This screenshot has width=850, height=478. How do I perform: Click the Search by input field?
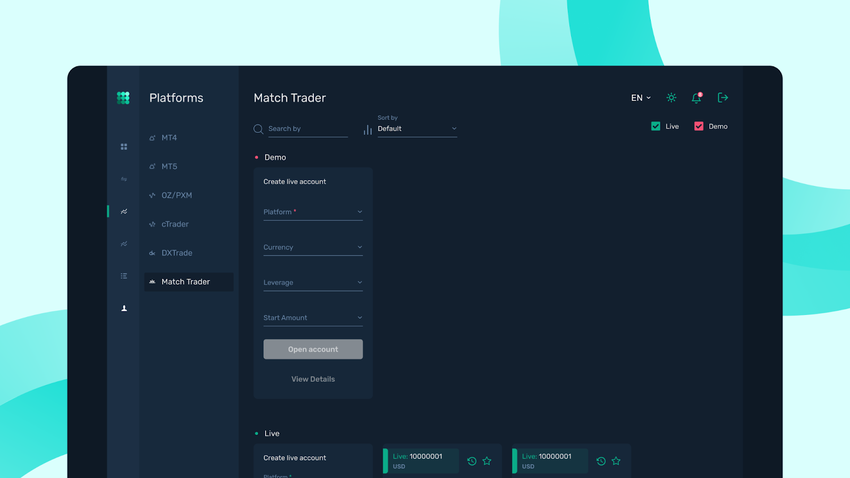(308, 129)
